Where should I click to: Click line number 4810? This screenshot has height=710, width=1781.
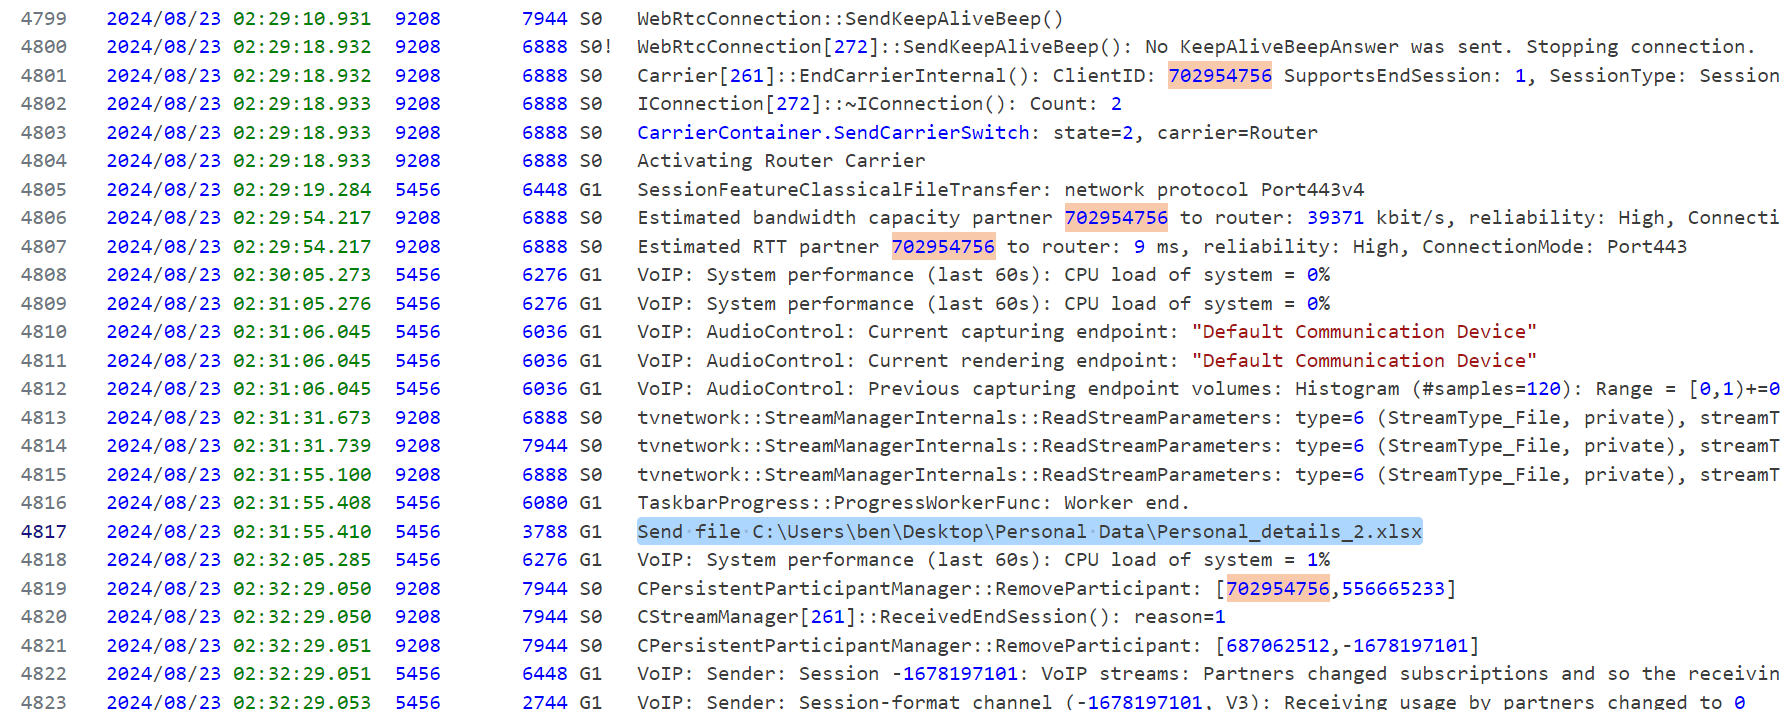click(x=44, y=332)
